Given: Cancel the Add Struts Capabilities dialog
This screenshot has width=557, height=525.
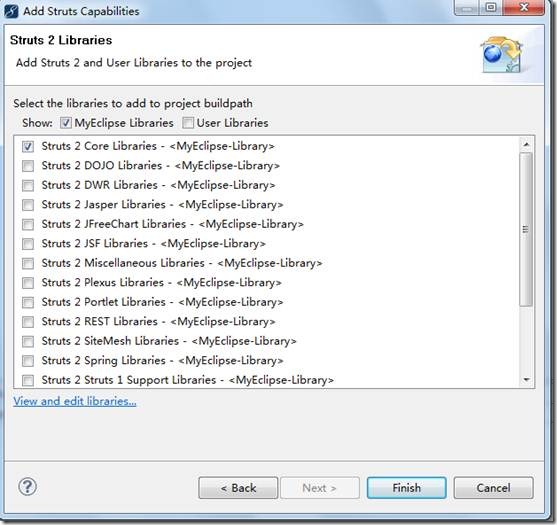Looking at the screenshot, I should coord(493,488).
